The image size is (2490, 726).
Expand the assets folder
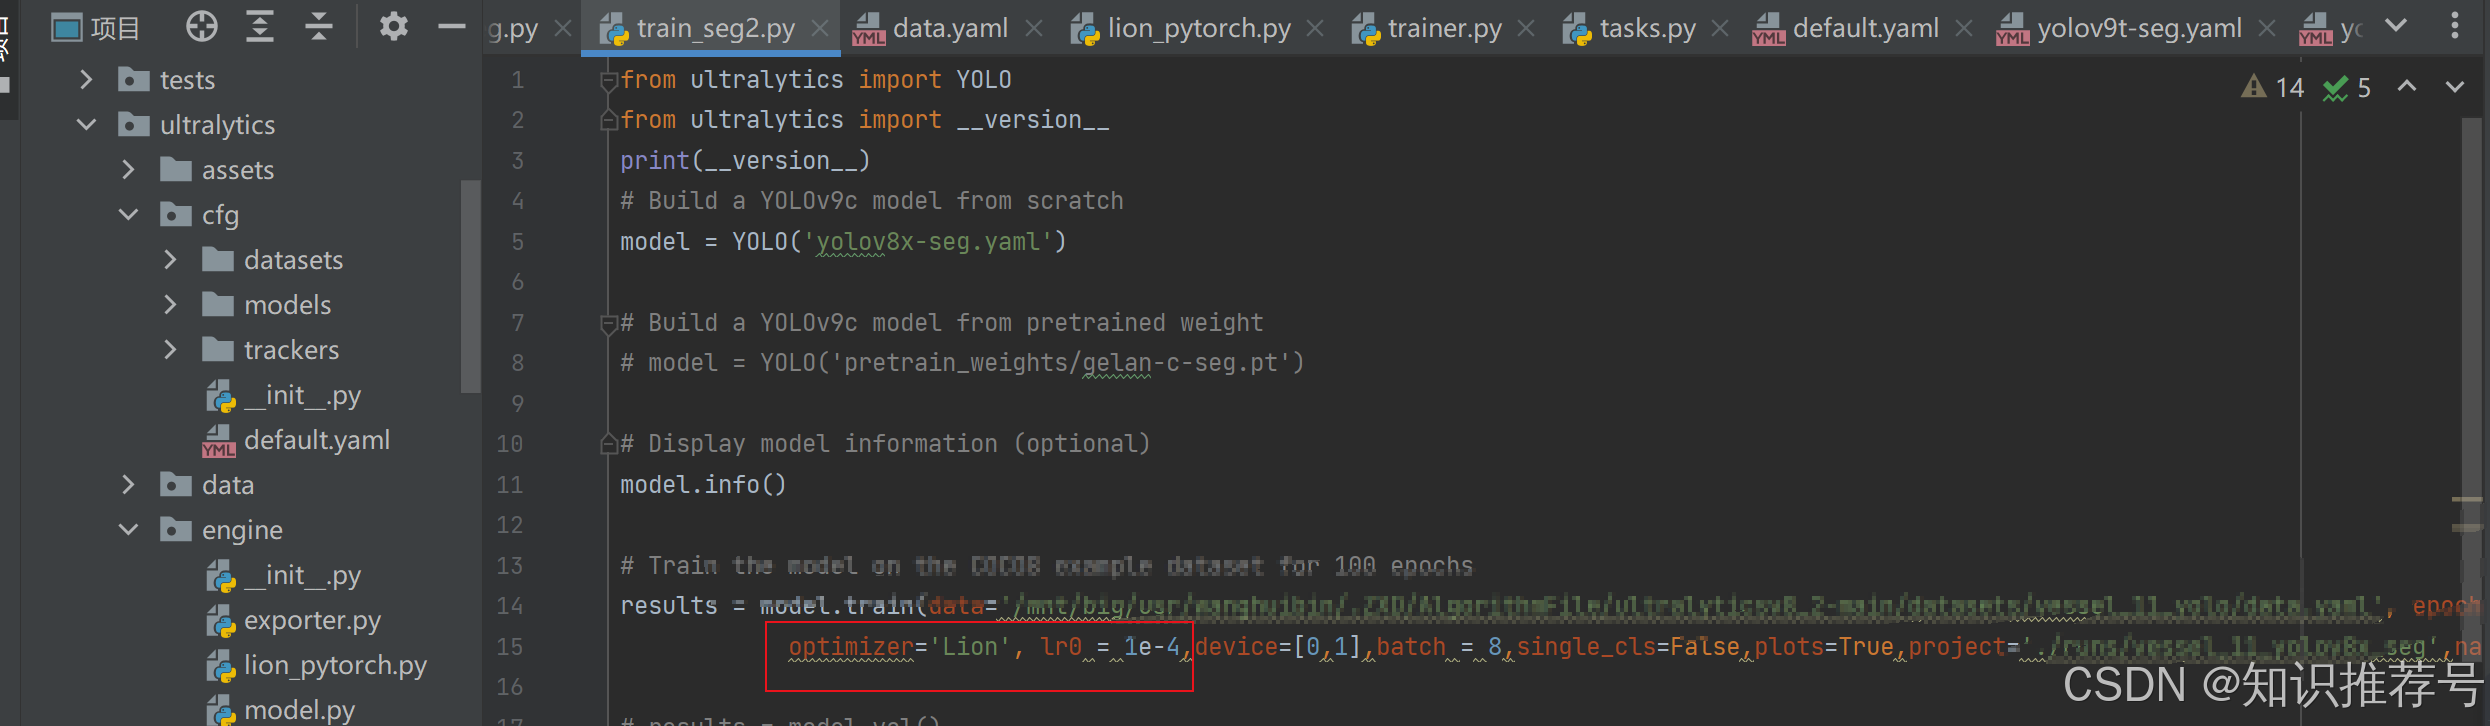click(128, 169)
